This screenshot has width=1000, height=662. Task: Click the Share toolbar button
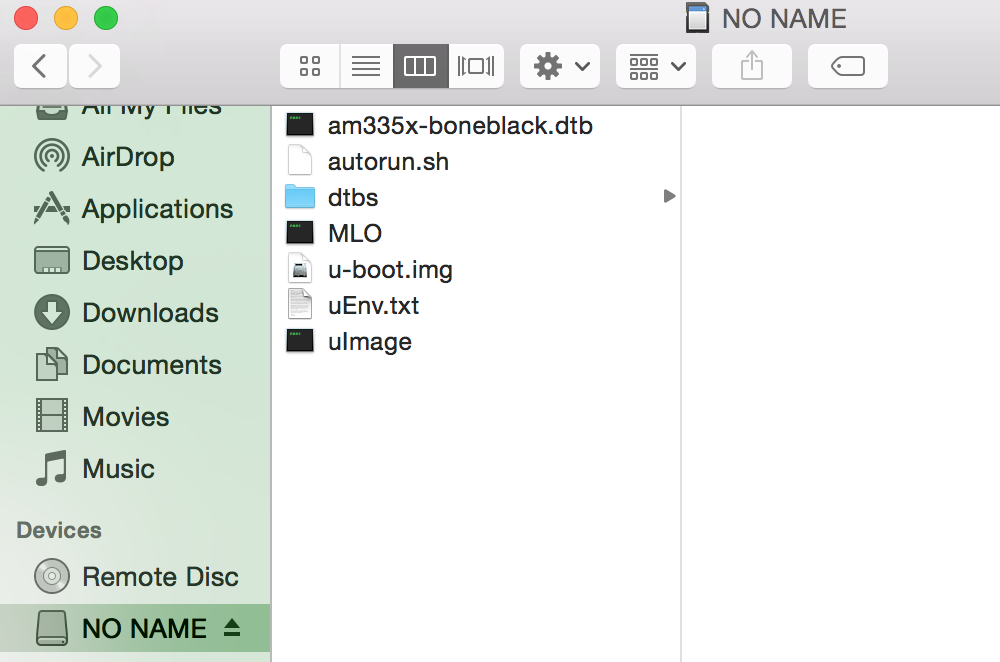tap(751, 66)
